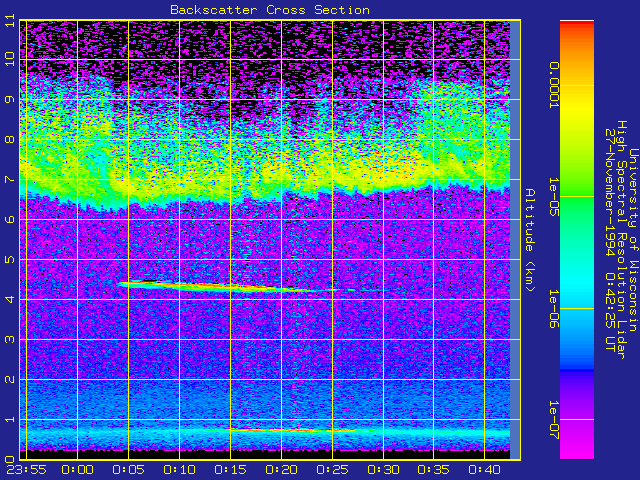Screen dimensions: 640x480
Task: Click the altitude tick label 5
Action: 10,259
